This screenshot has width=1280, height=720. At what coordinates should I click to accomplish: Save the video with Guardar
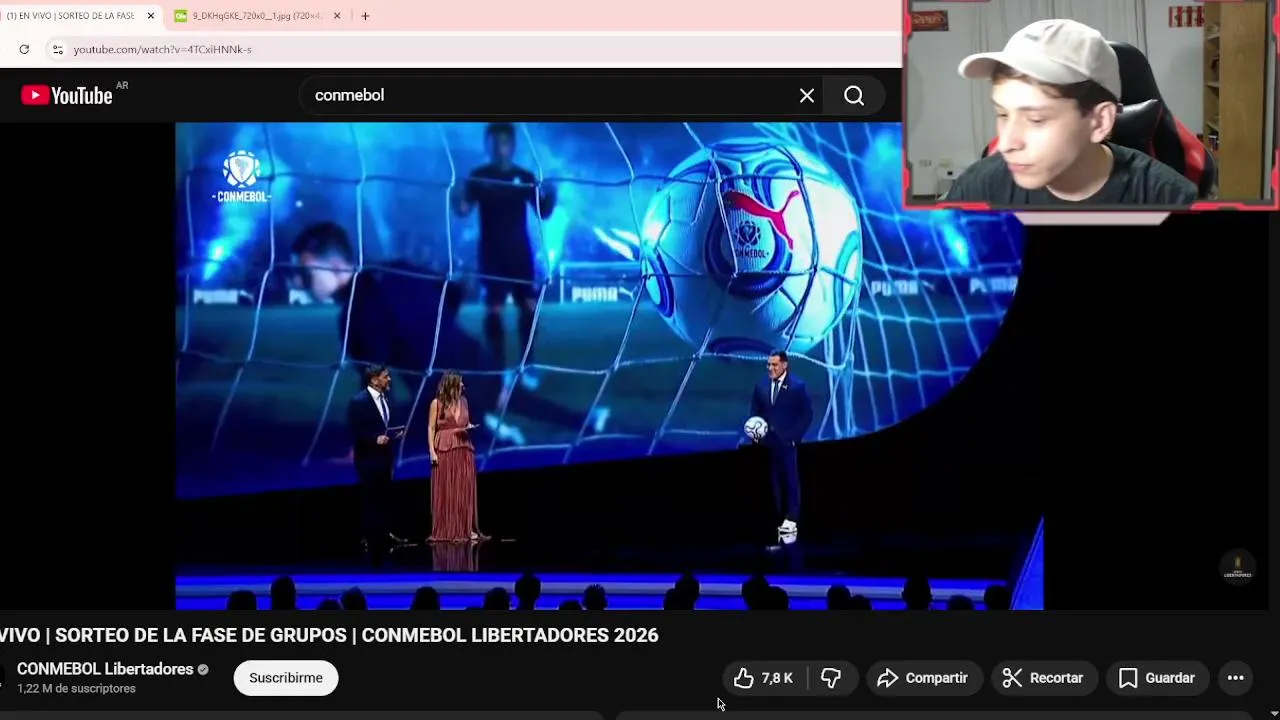(1157, 678)
